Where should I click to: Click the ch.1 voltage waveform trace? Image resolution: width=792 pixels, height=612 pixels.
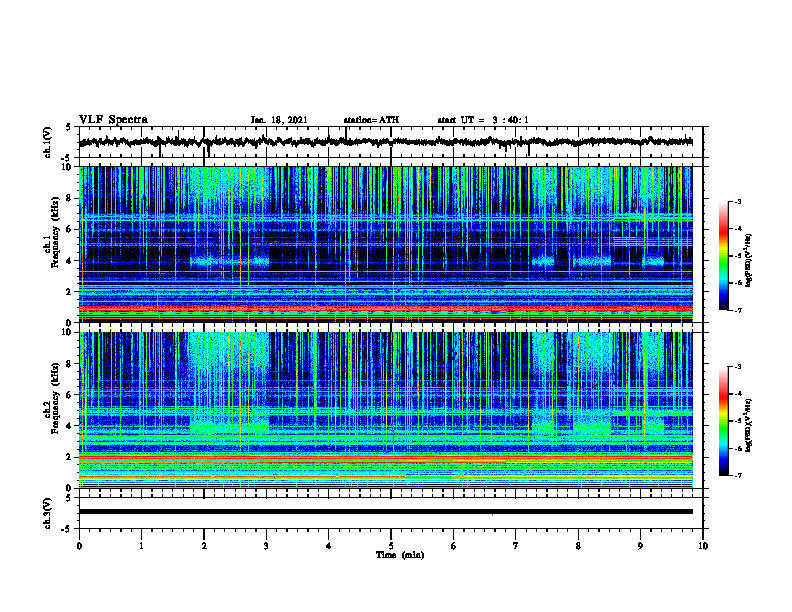[385, 142]
